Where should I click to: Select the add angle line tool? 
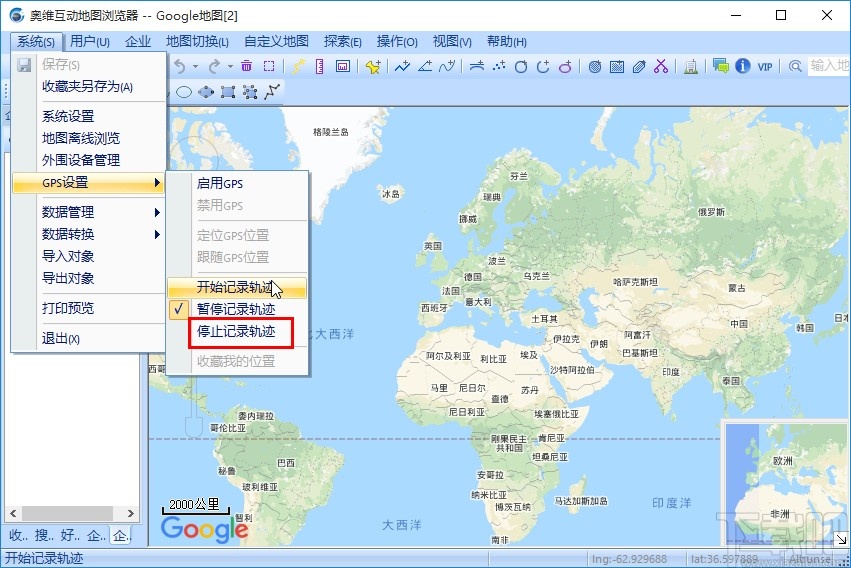[425, 66]
